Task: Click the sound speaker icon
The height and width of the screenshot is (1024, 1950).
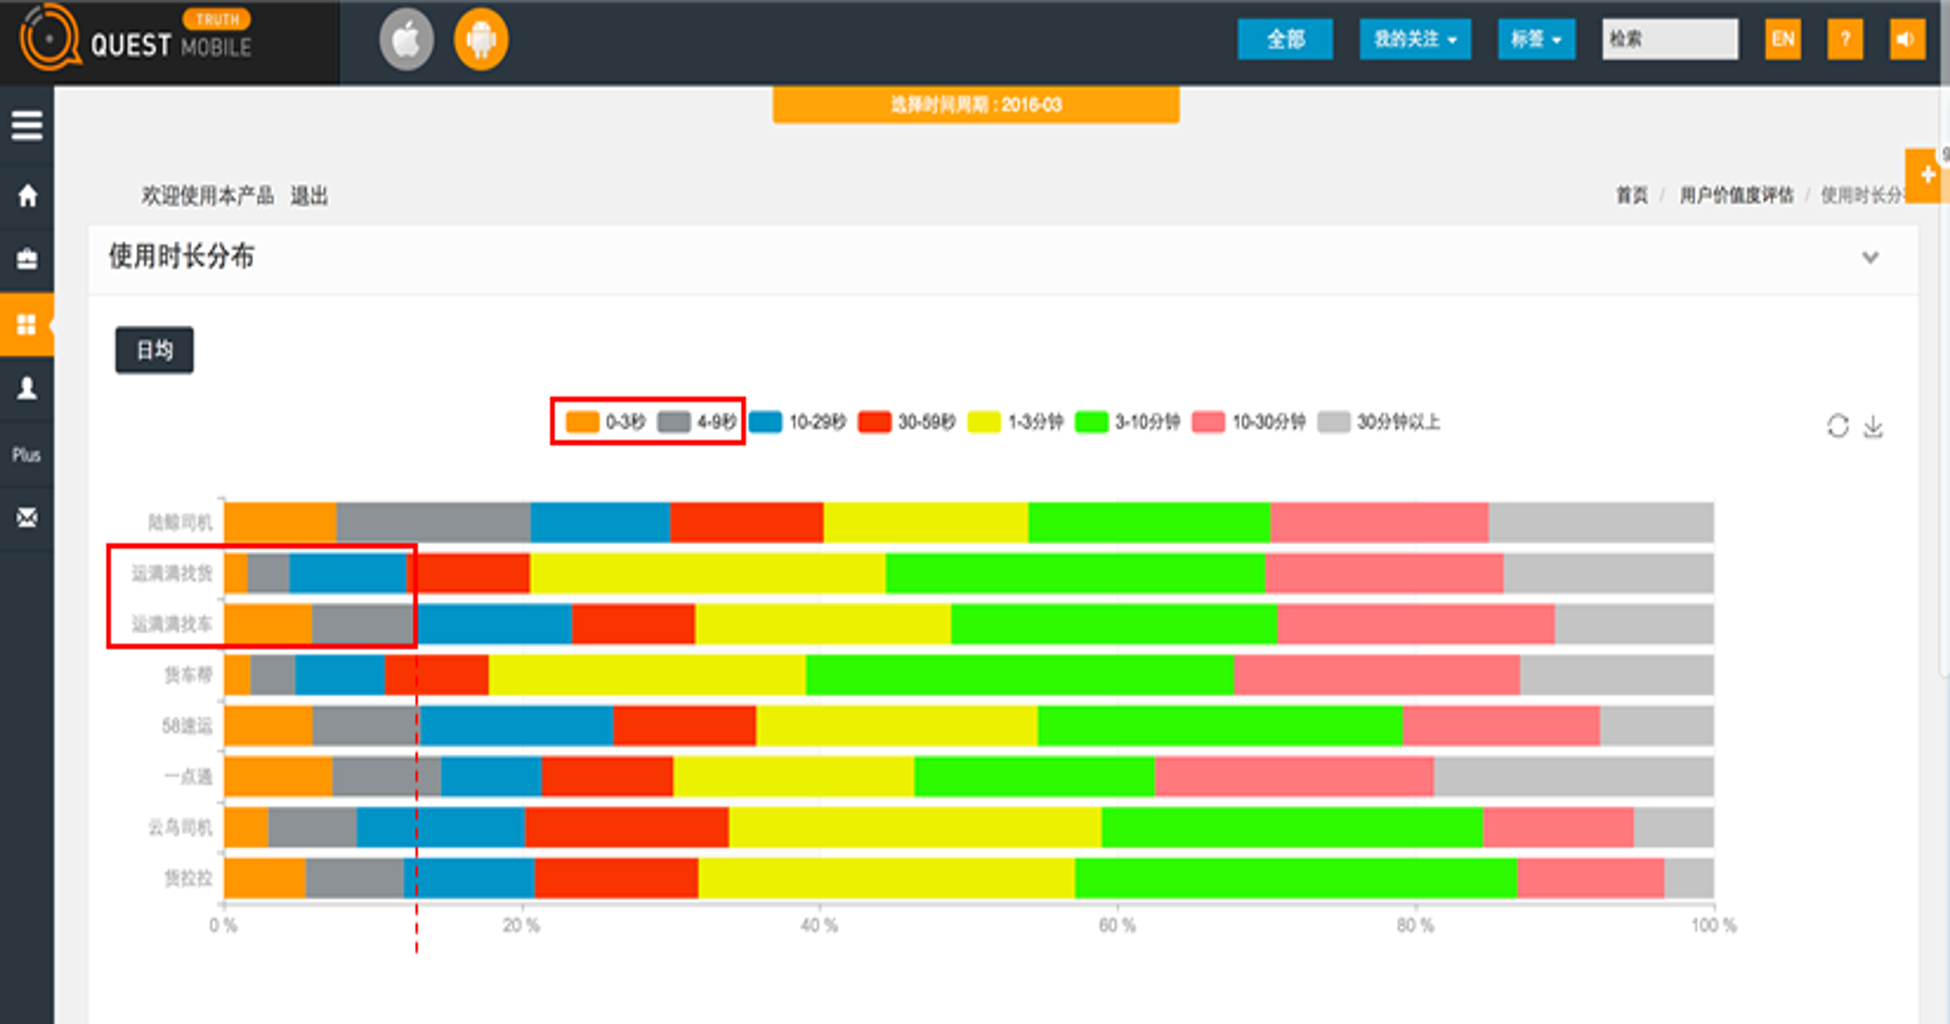Action: coord(1906,40)
